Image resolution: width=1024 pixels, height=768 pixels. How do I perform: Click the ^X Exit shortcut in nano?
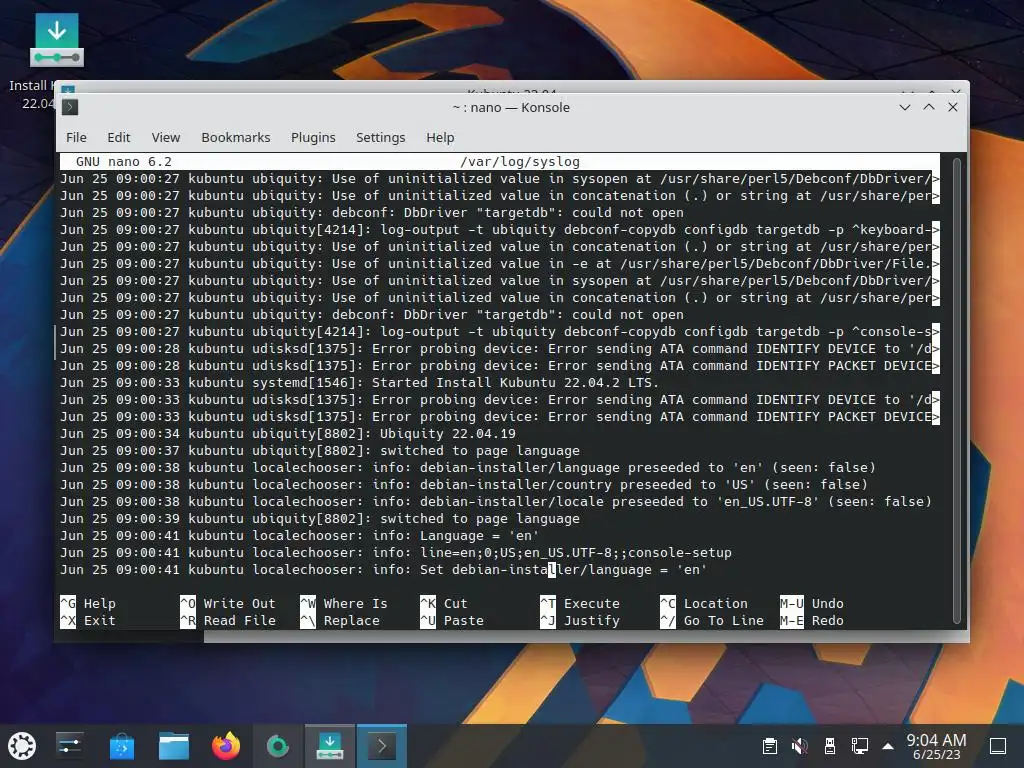[x=88, y=621]
